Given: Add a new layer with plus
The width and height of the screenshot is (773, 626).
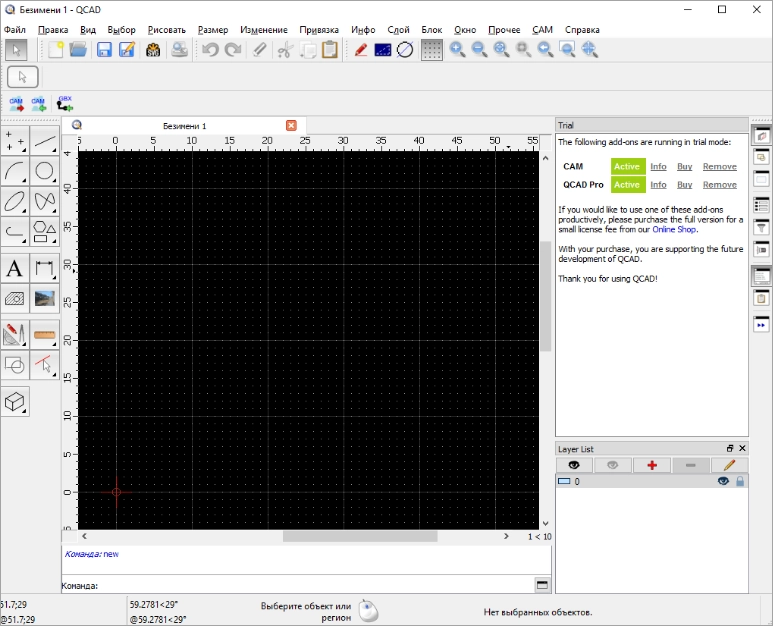Looking at the screenshot, I should point(652,465).
